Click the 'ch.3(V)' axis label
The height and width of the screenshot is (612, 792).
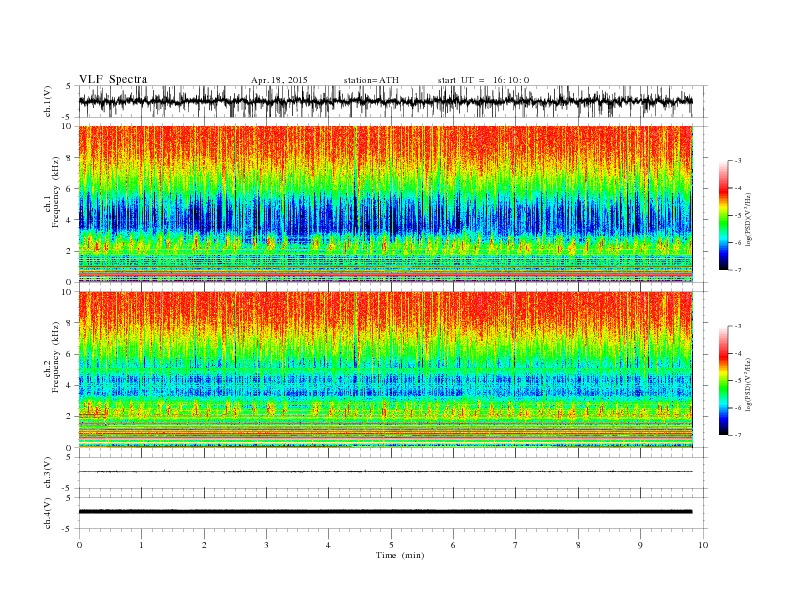pos(48,473)
